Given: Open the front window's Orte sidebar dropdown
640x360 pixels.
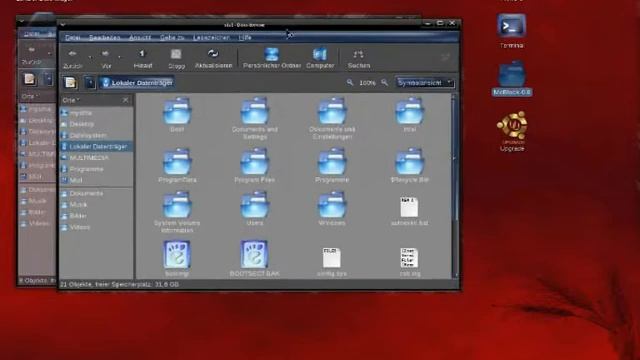Looking at the screenshot, I should tap(71, 100).
